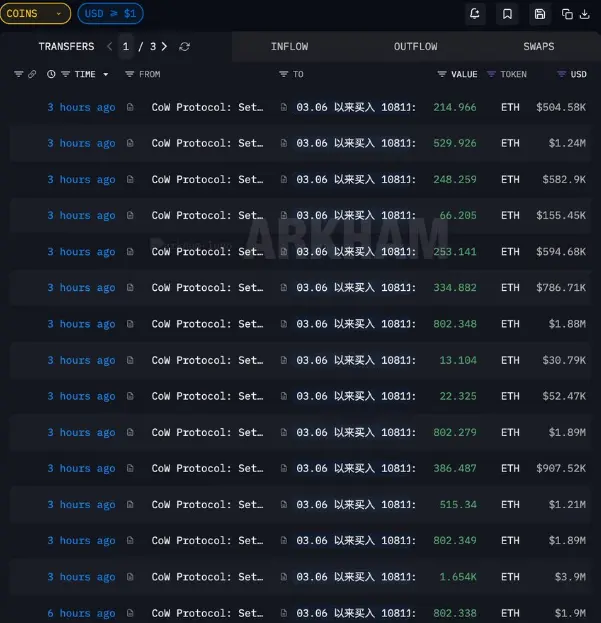Viewport: 601px width, 623px height.
Task: Click value 334.882 in table
Action: [455, 287]
